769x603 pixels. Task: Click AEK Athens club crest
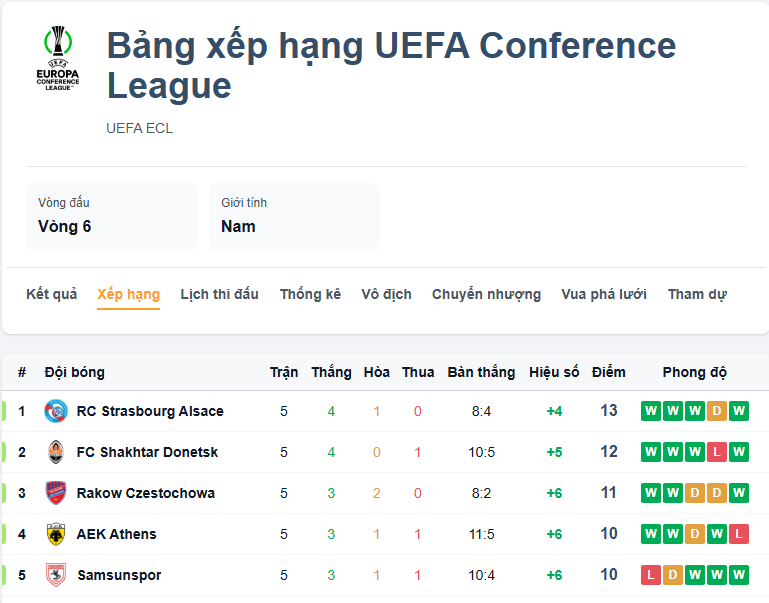coord(56,534)
